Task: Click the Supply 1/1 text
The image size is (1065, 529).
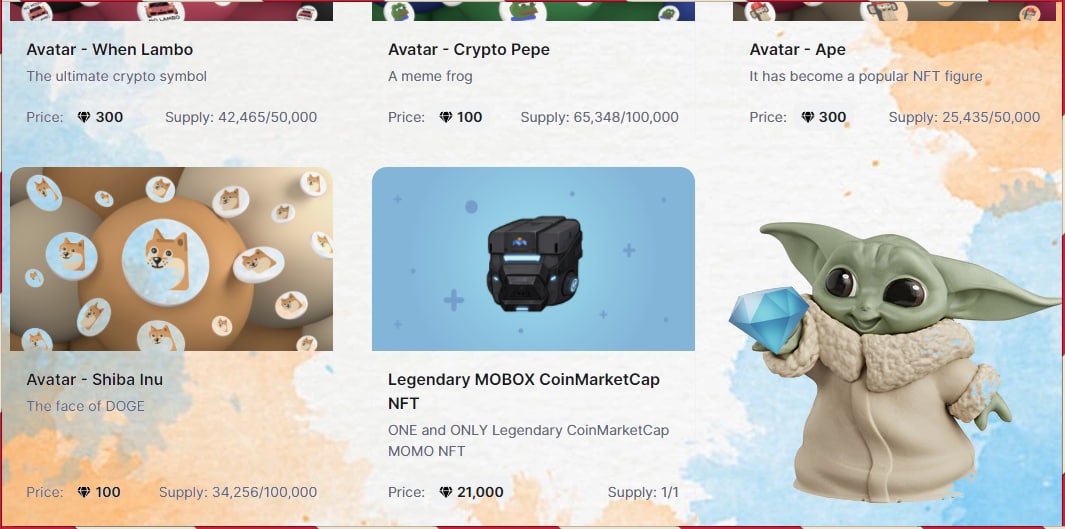Action: (x=643, y=492)
